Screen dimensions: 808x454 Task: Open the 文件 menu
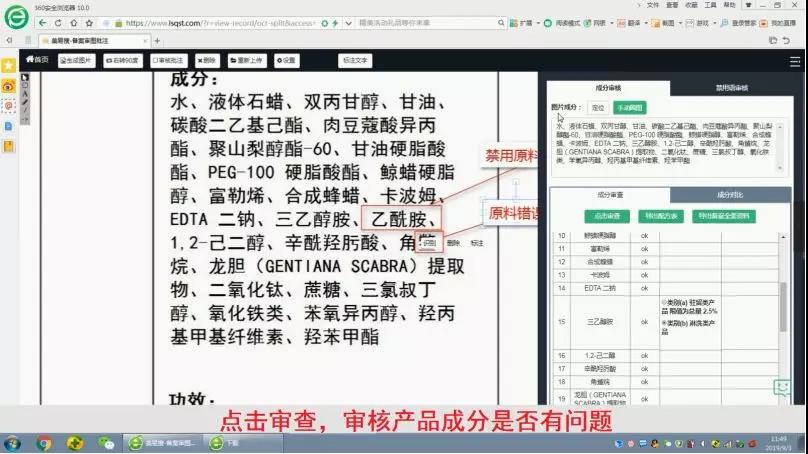click(653, 5)
